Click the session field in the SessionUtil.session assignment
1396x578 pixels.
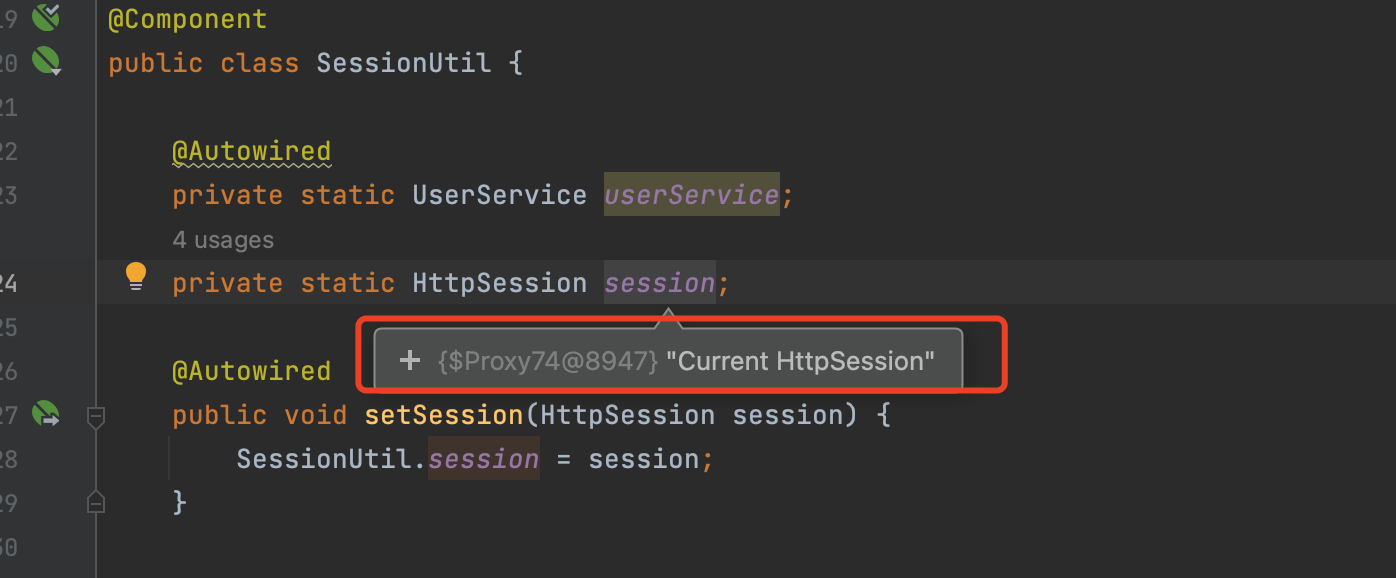tap(484, 459)
